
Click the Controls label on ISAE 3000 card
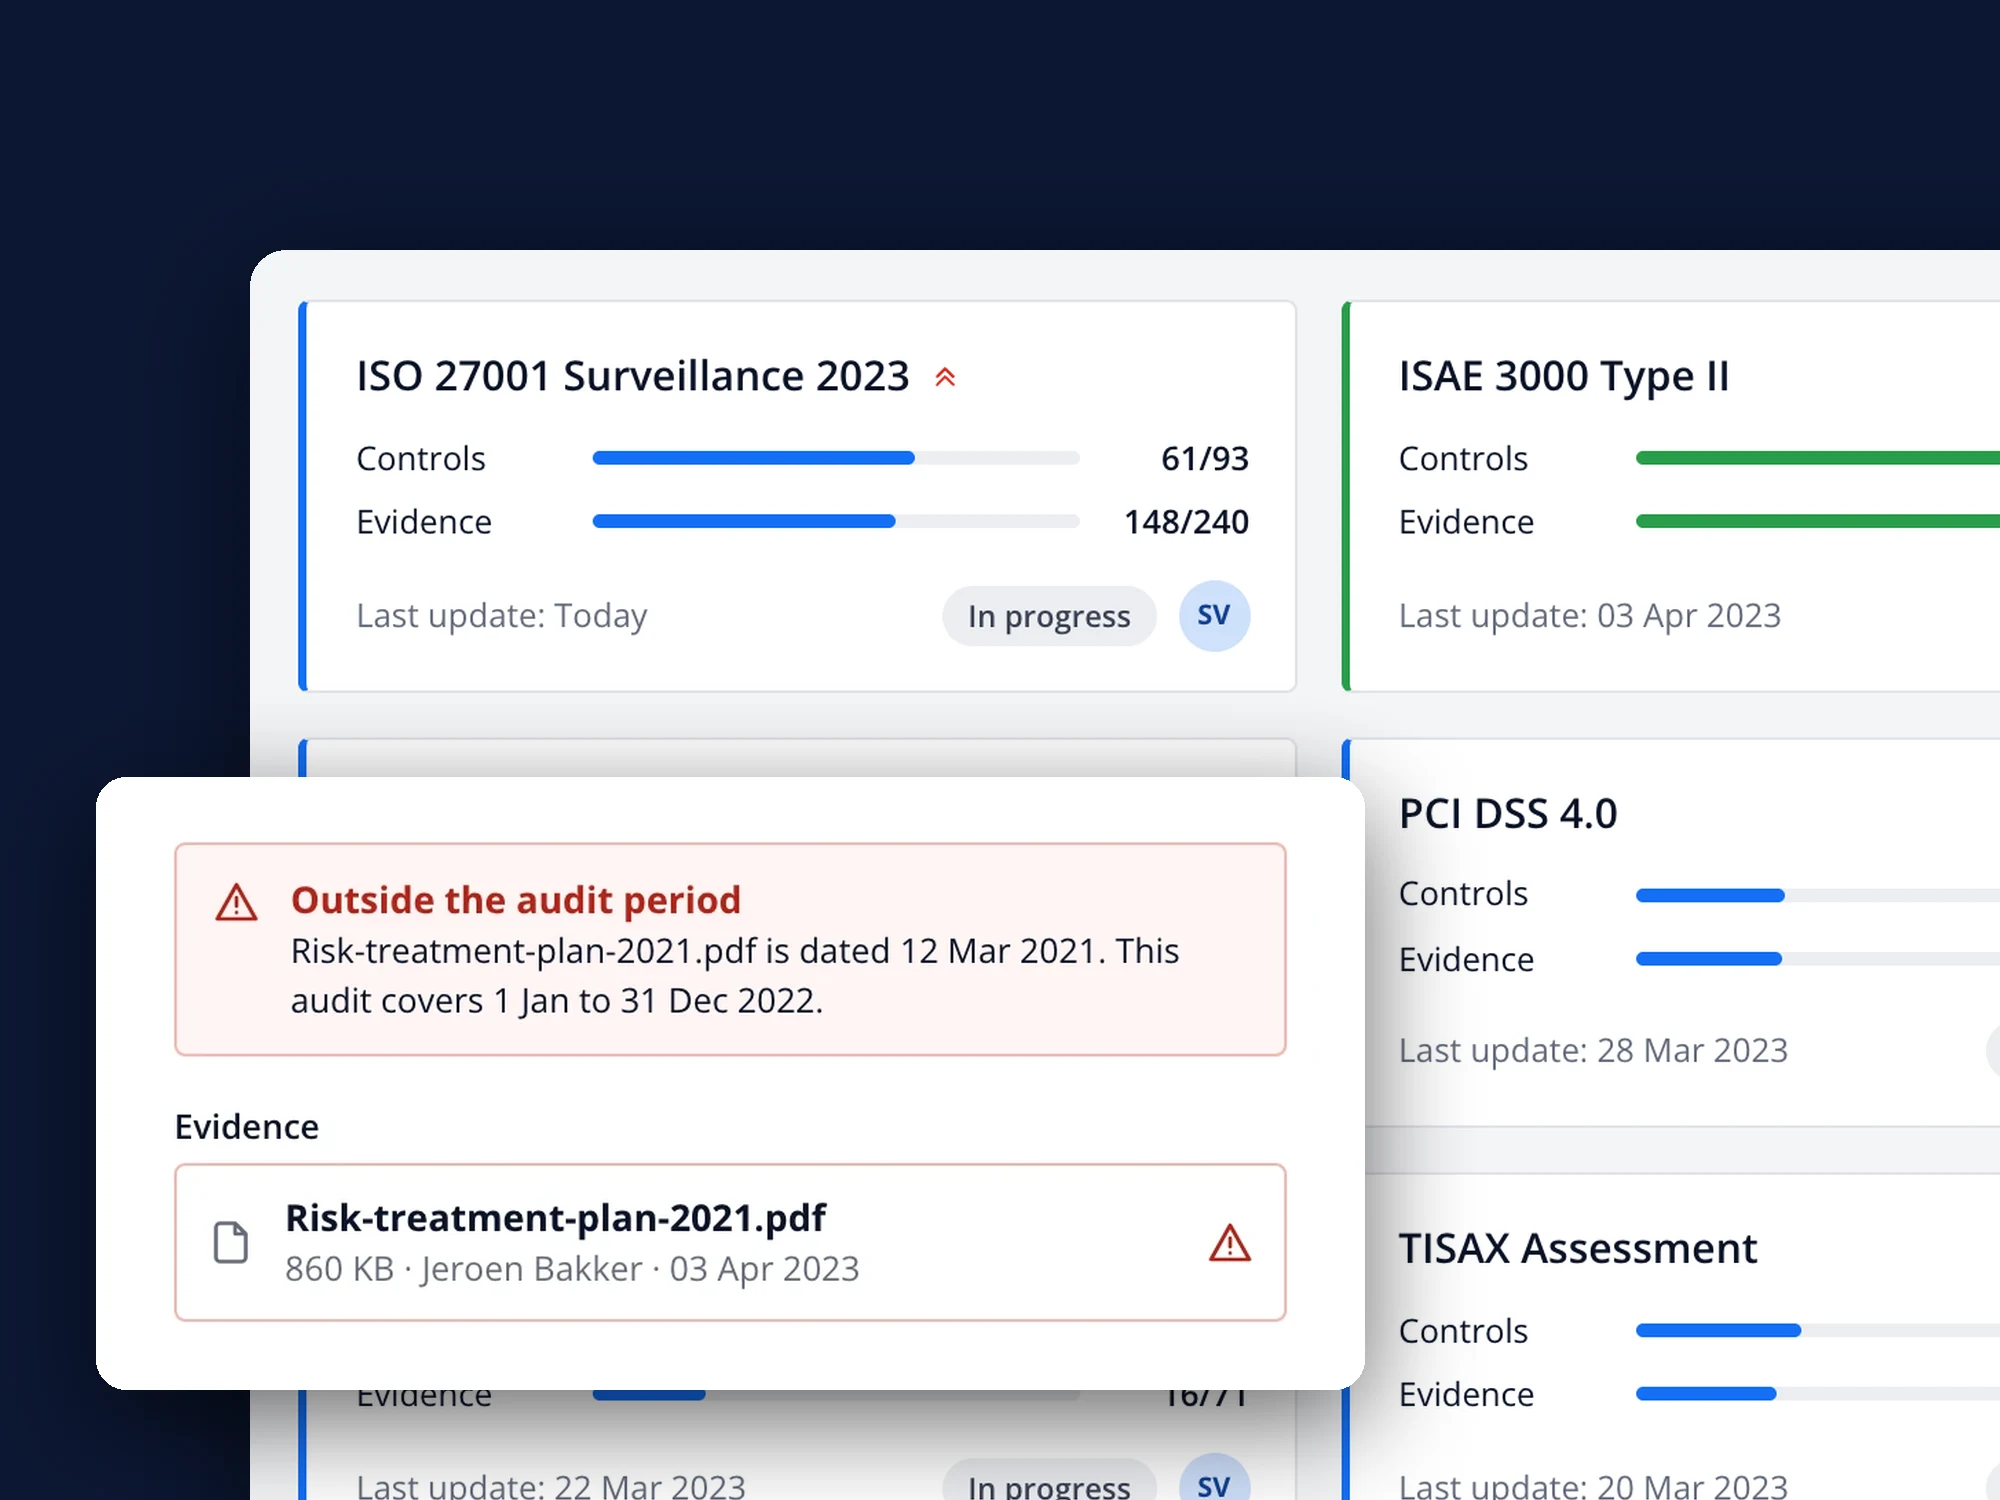coord(1463,458)
